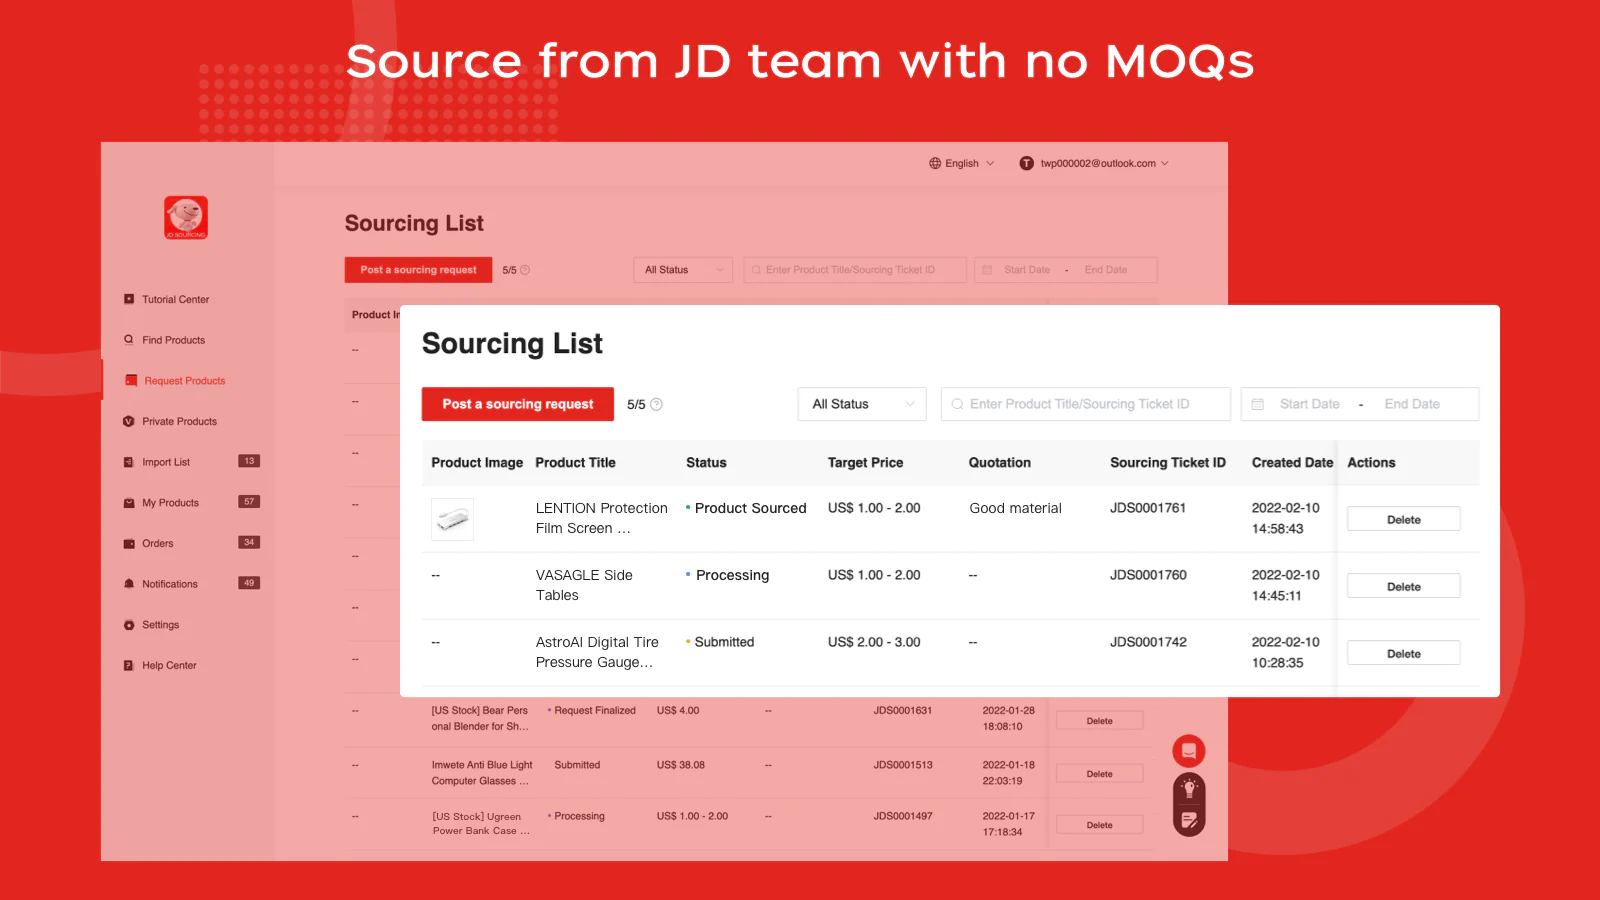Click background search ticket ID field
Image resolution: width=1600 pixels, height=900 pixels.
(x=855, y=270)
